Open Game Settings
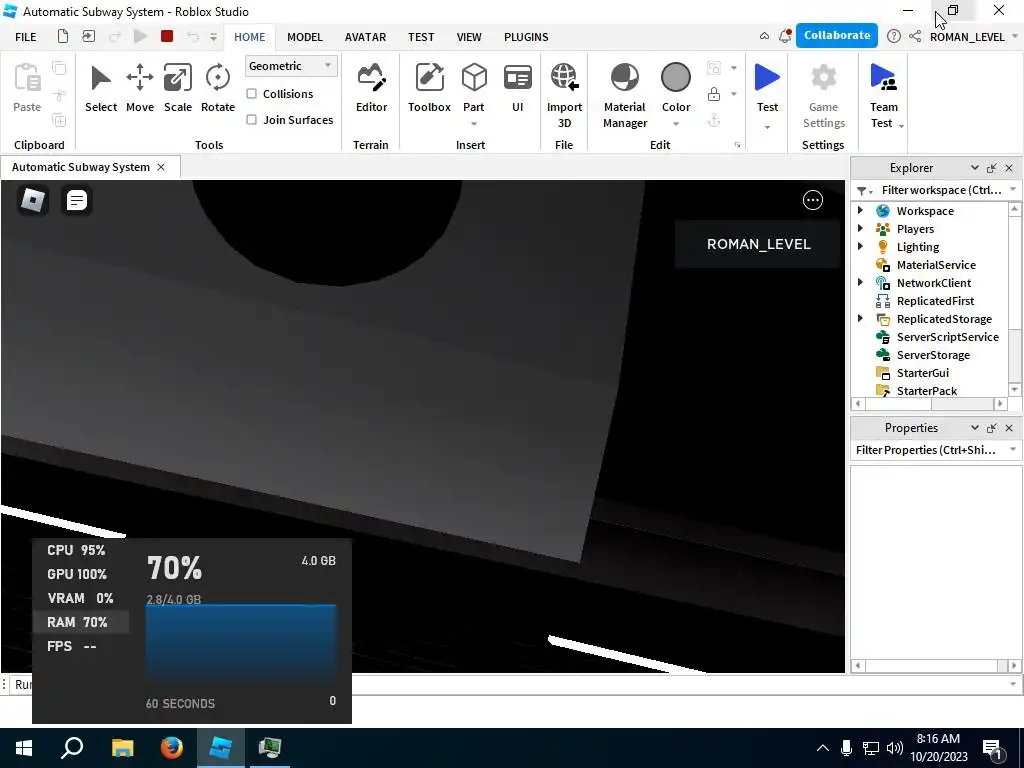1024x768 pixels. point(824,96)
